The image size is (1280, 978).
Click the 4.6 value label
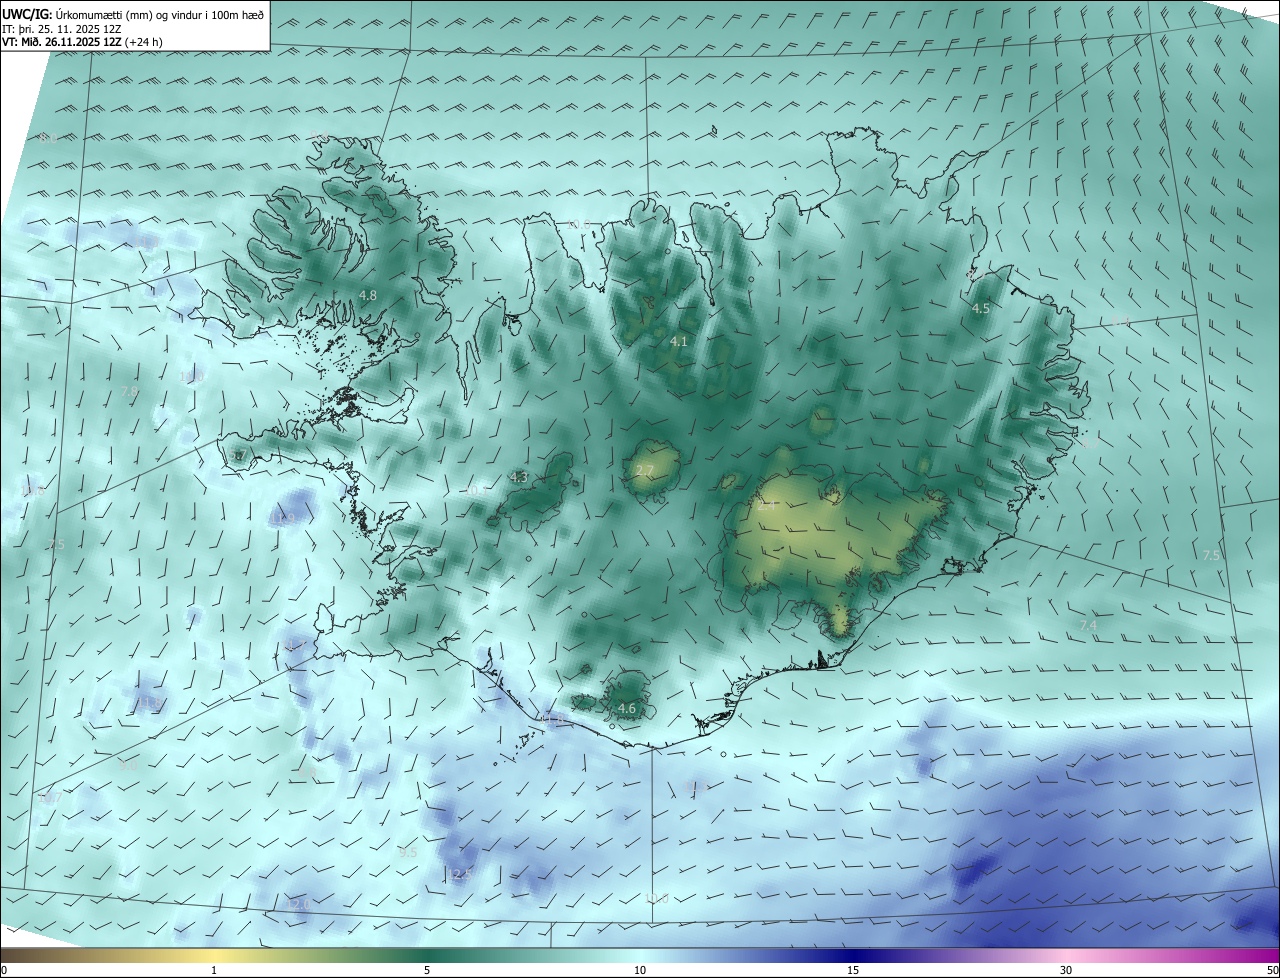click(x=627, y=709)
